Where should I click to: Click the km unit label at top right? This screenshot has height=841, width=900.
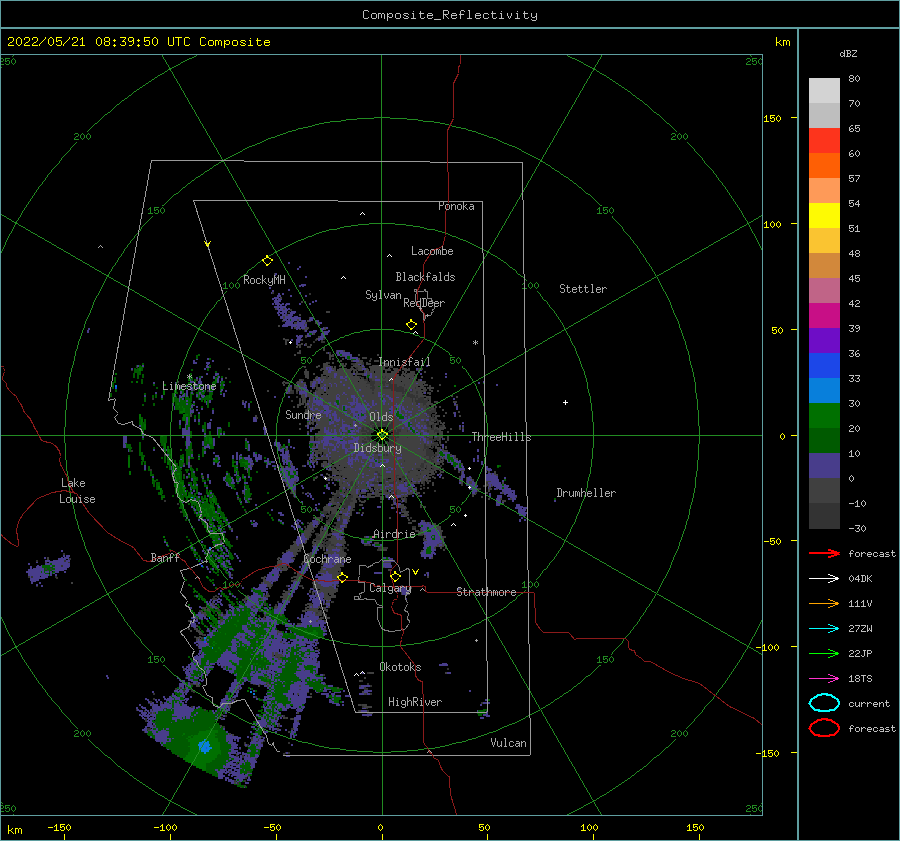[782, 42]
